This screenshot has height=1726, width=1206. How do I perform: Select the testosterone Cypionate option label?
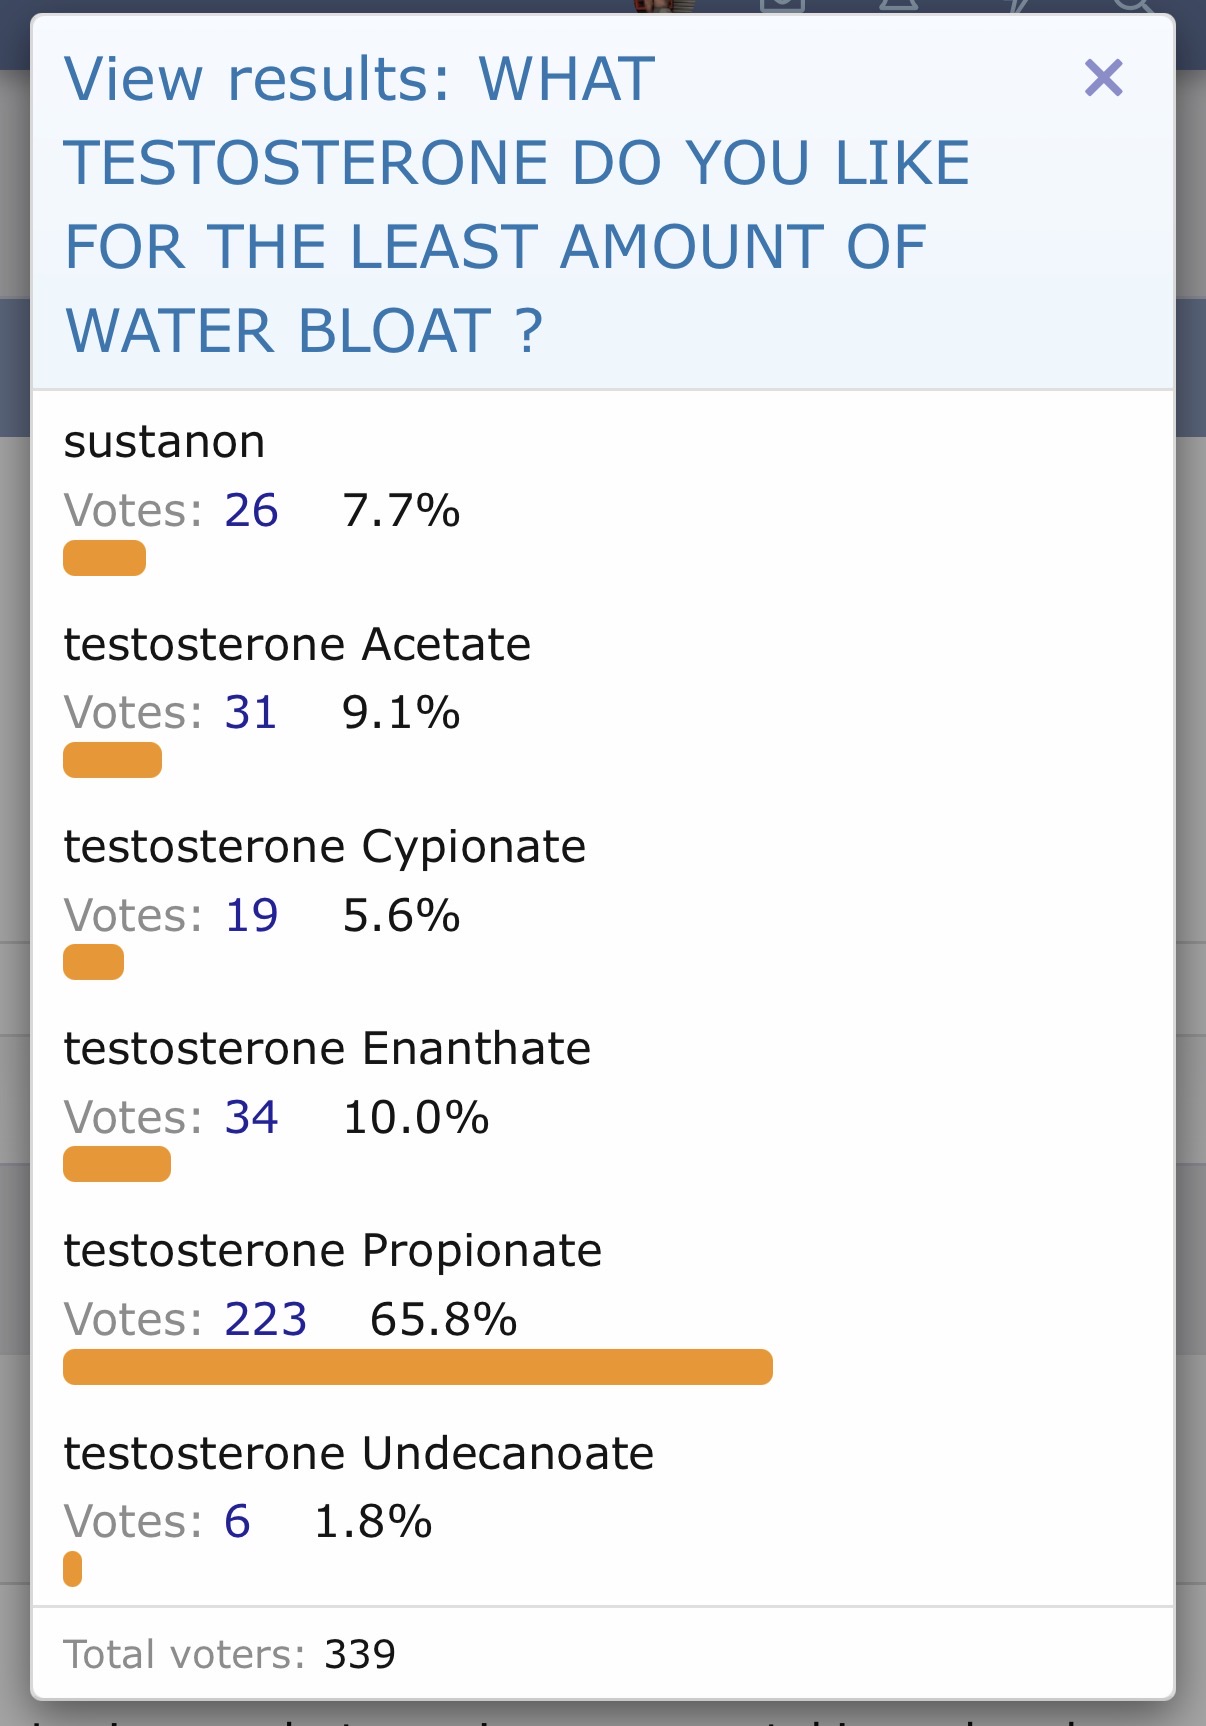324,847
